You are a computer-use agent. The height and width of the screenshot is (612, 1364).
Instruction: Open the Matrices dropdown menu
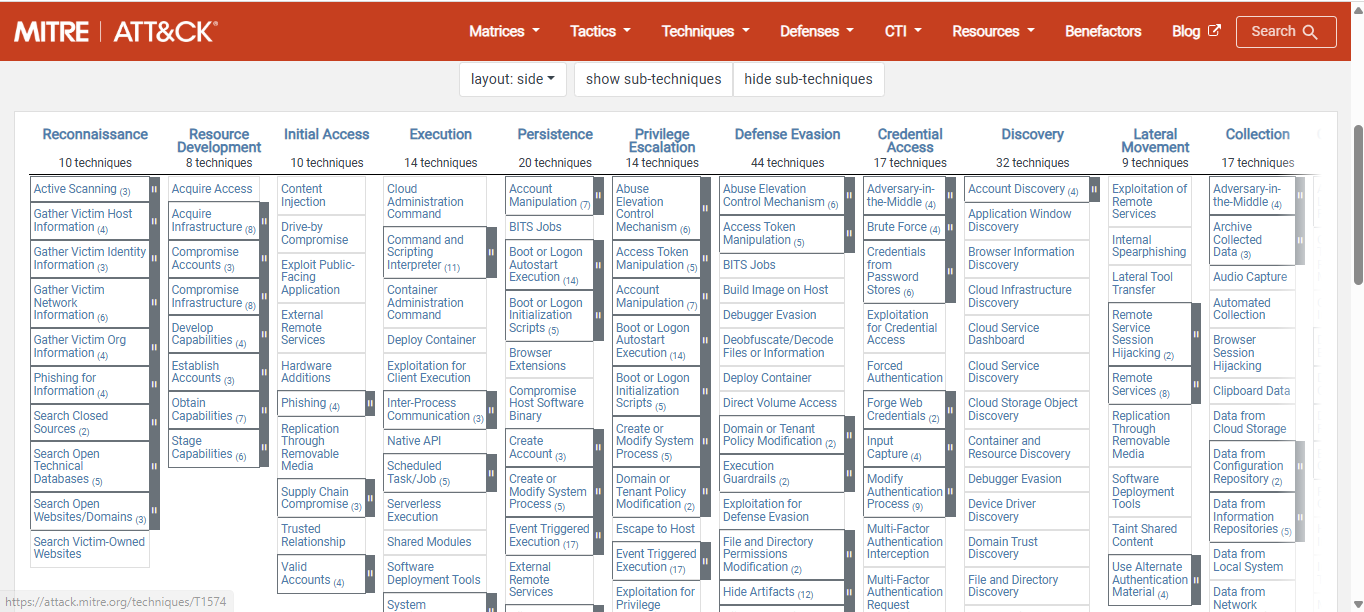504,31
